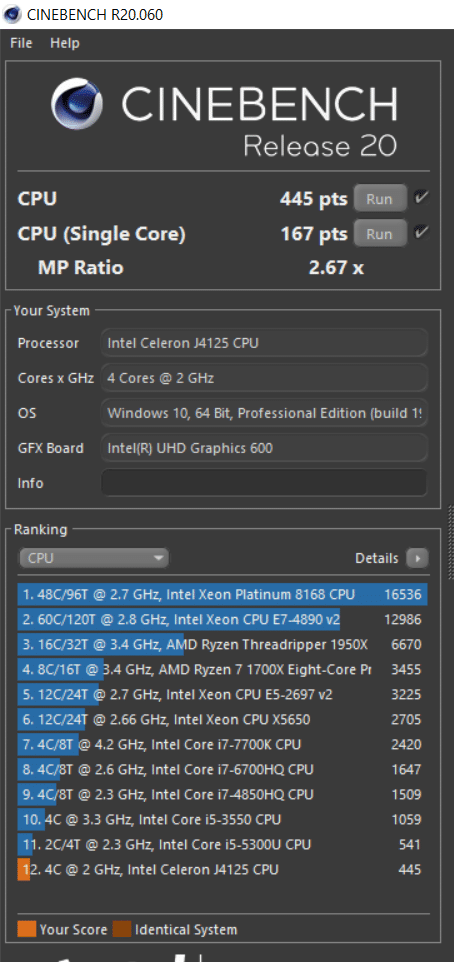The height and width of the screenshot is (962, 454).
Task: Select the Ryzen 7 1700X ranking row
Action: [222, 669]
